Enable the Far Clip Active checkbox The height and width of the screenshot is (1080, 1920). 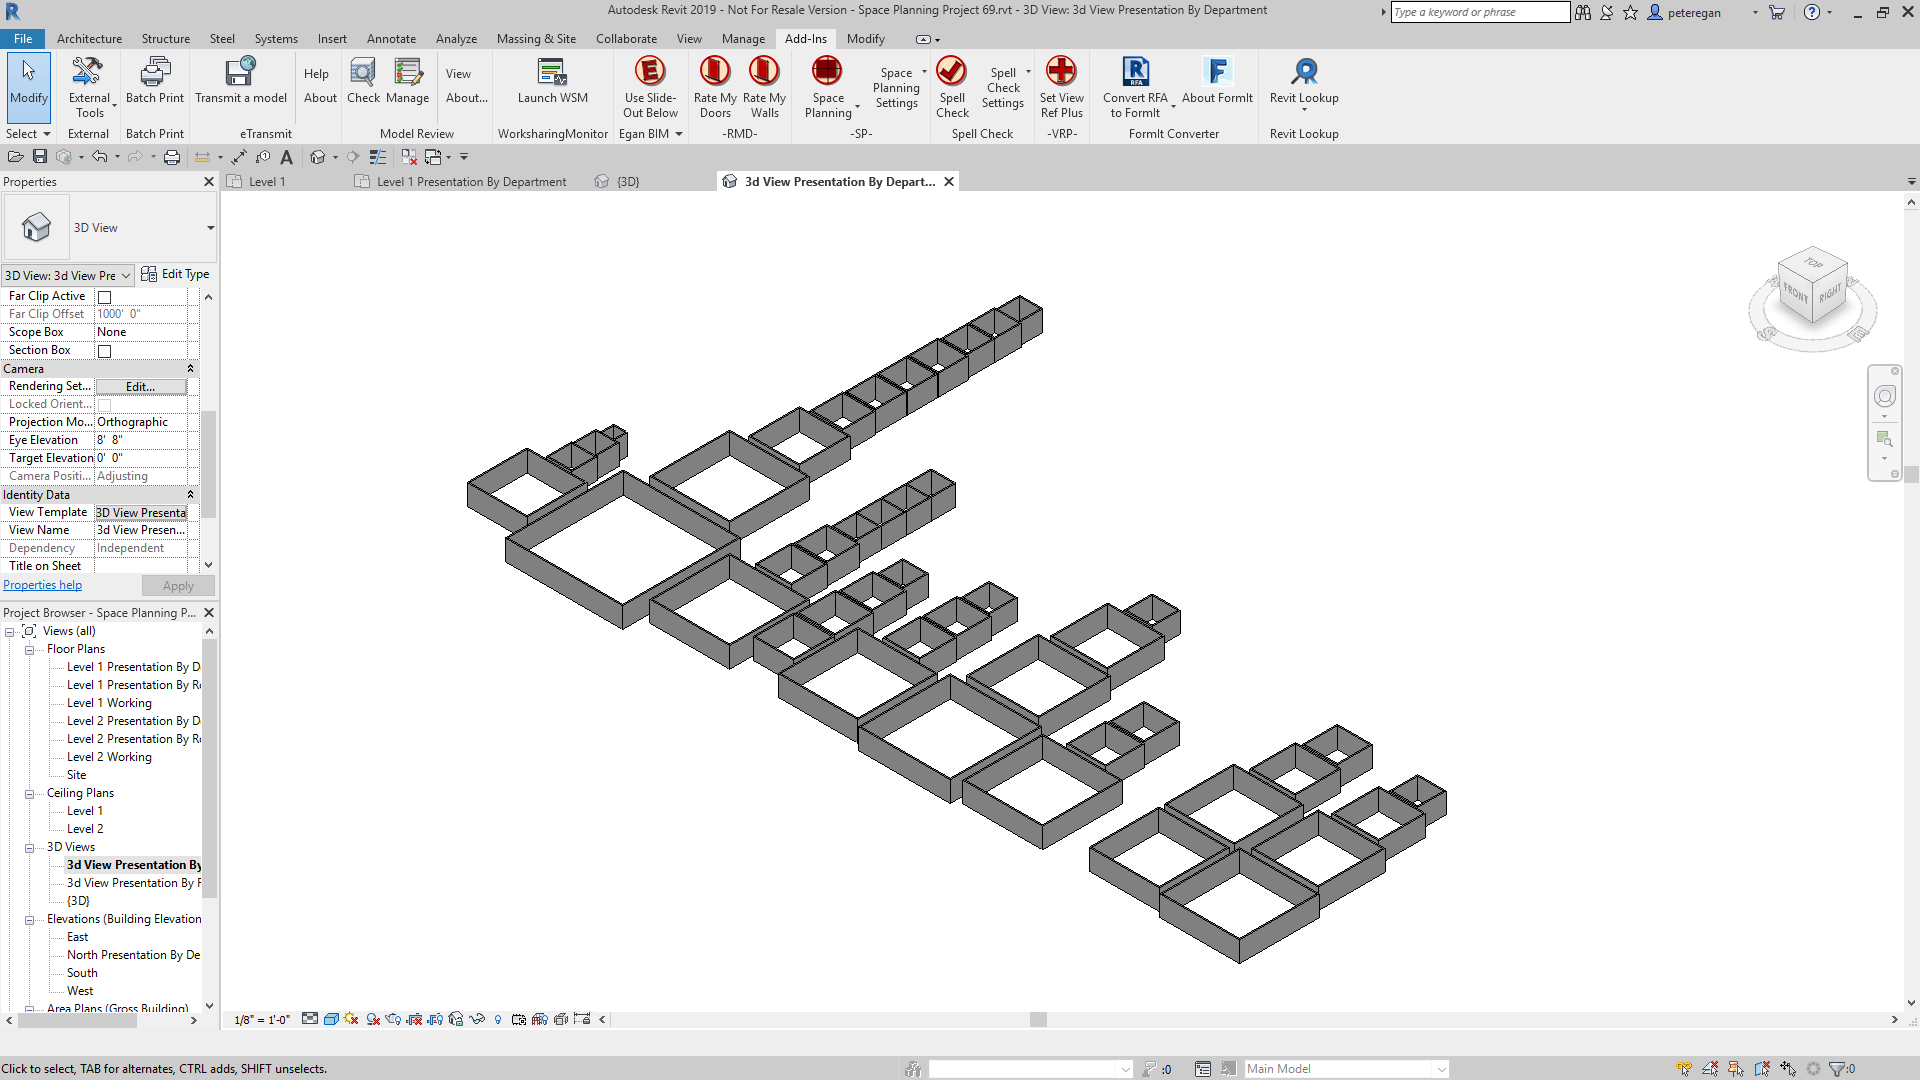point(104,297)
